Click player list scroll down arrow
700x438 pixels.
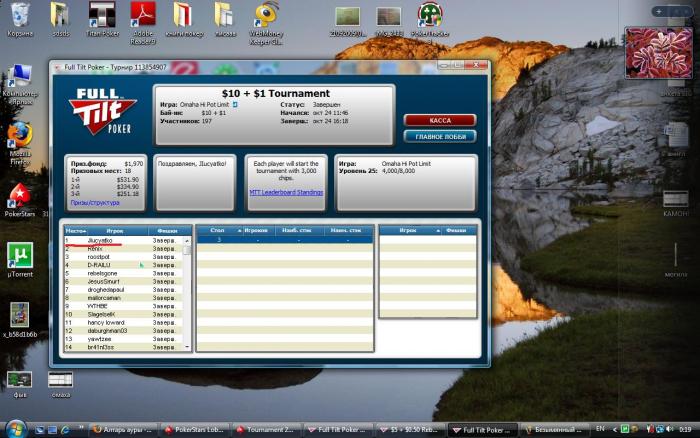click(187, 347)
